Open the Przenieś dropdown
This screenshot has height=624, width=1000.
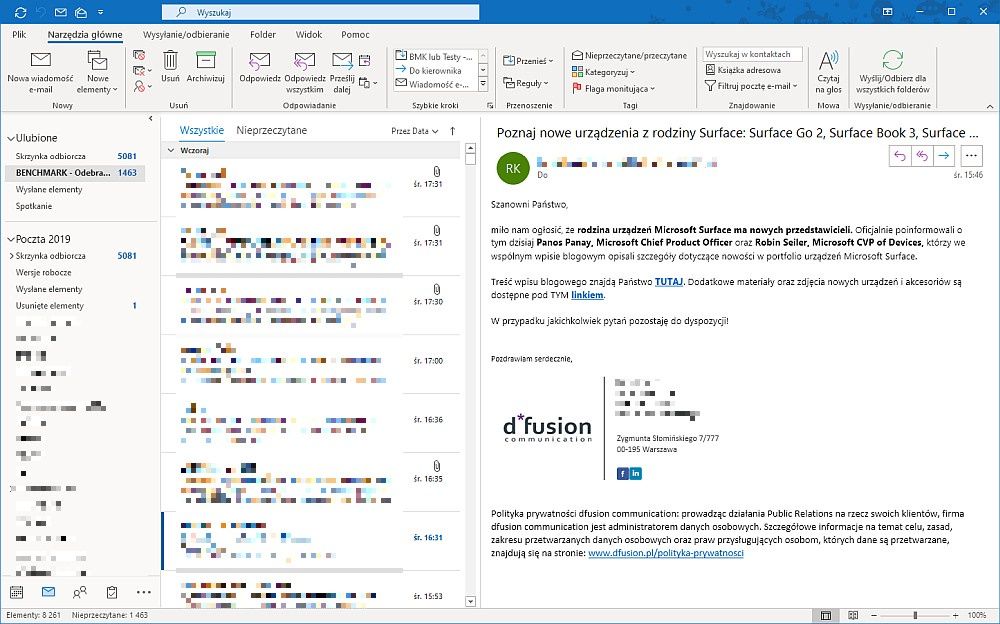click(x=528, y=61)
